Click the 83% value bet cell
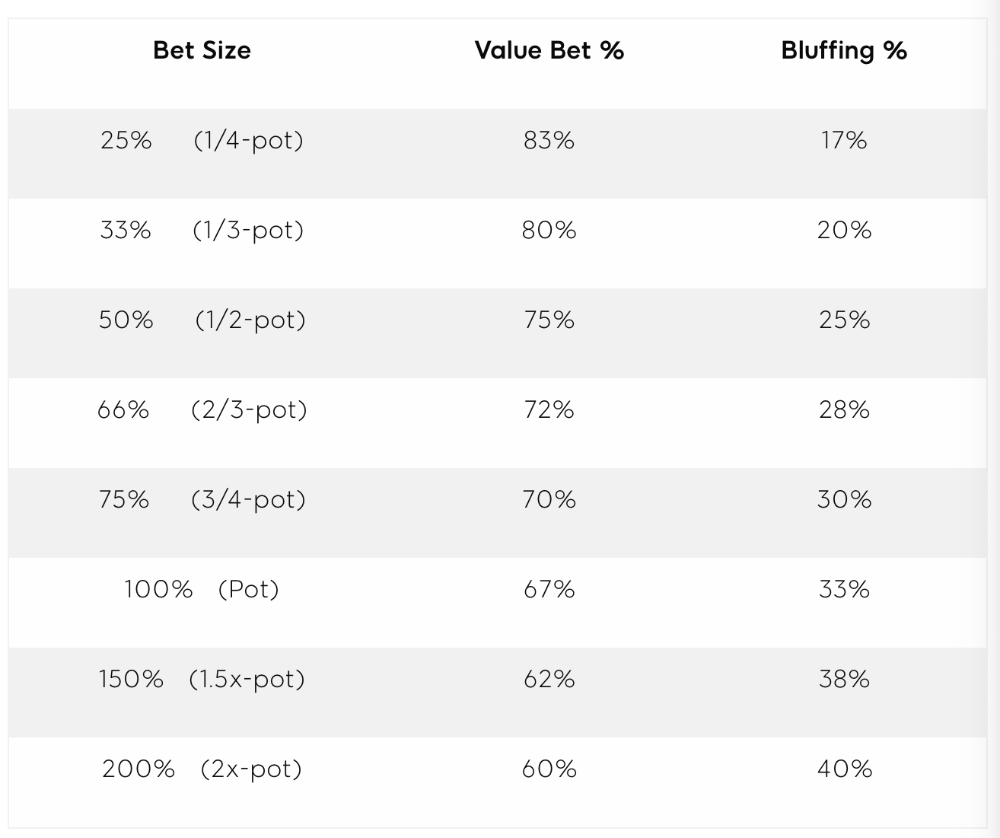 coord(549,140)
